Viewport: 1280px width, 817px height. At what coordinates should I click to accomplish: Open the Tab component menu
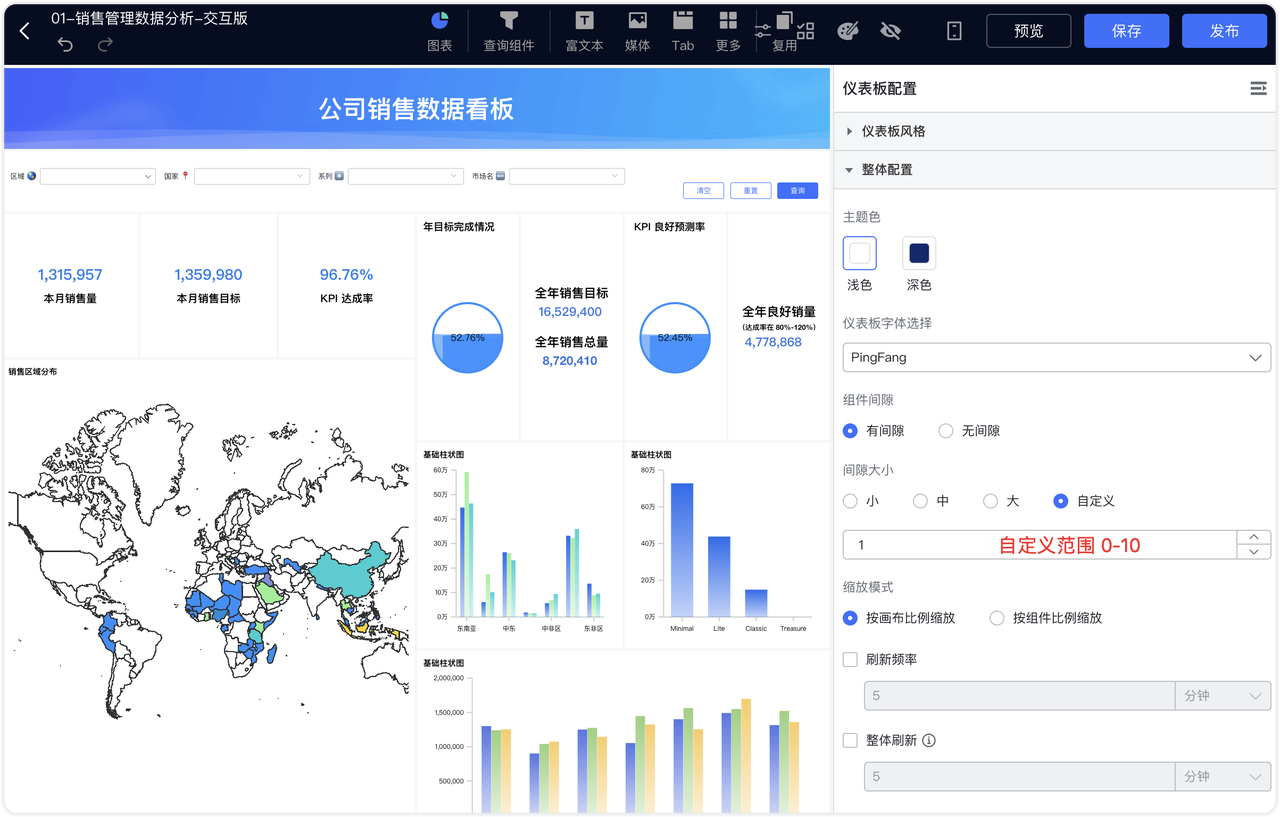tap(683, 31)
